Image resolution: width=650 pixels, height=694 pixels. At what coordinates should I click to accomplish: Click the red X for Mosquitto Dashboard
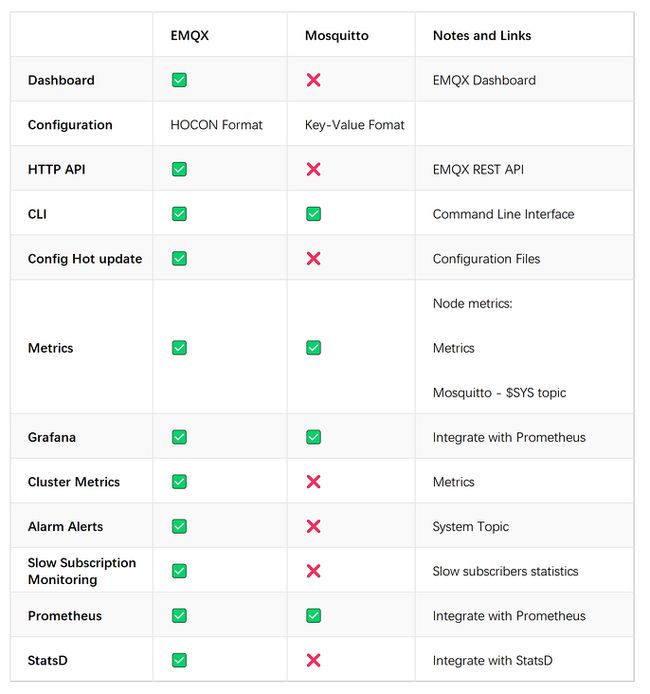tap(313, 80)
